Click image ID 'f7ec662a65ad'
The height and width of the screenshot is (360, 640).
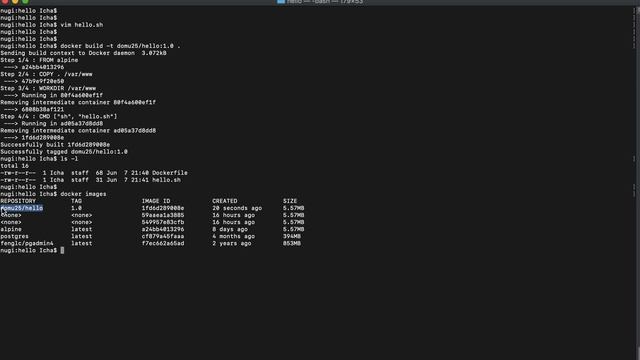(163, 244)
